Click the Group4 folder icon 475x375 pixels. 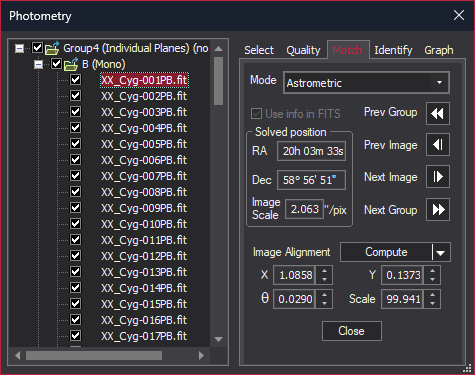52,48
